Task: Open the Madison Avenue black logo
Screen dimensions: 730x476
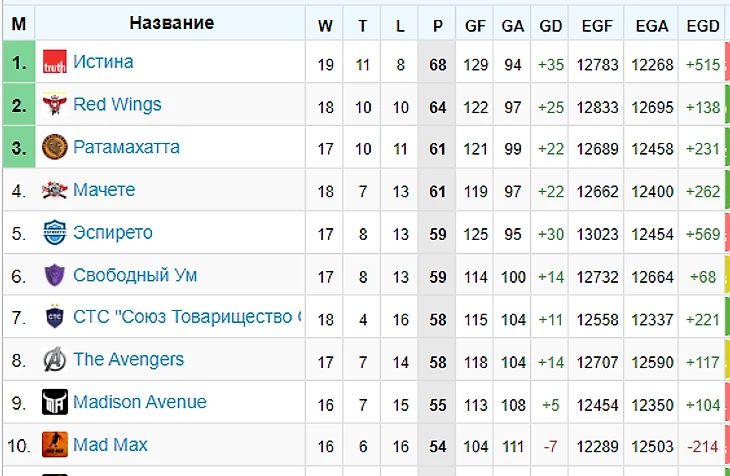Action: tap(54, 402)
